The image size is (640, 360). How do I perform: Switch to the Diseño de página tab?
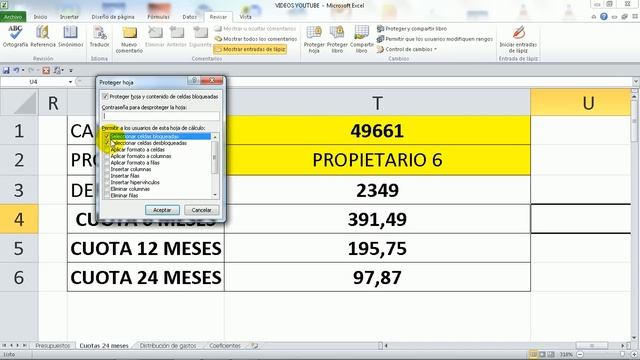113,17
